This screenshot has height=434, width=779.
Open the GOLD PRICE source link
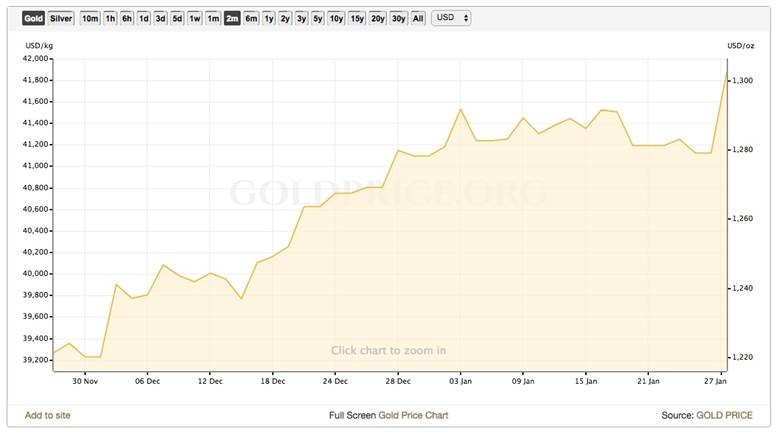pyautogui.click(x=724, y=415)
